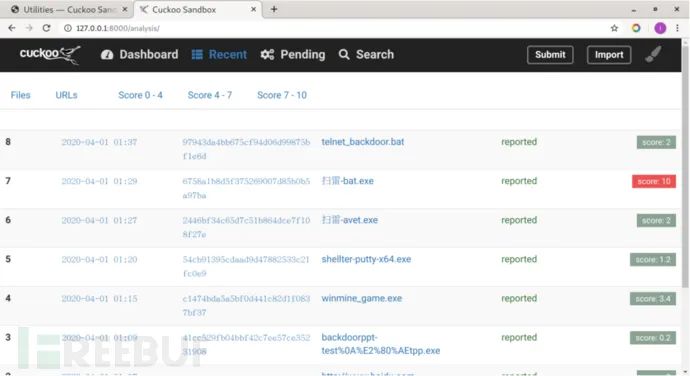
Task: Filter analyses by Score 7 - 10
Action: [x=282, y=95]
